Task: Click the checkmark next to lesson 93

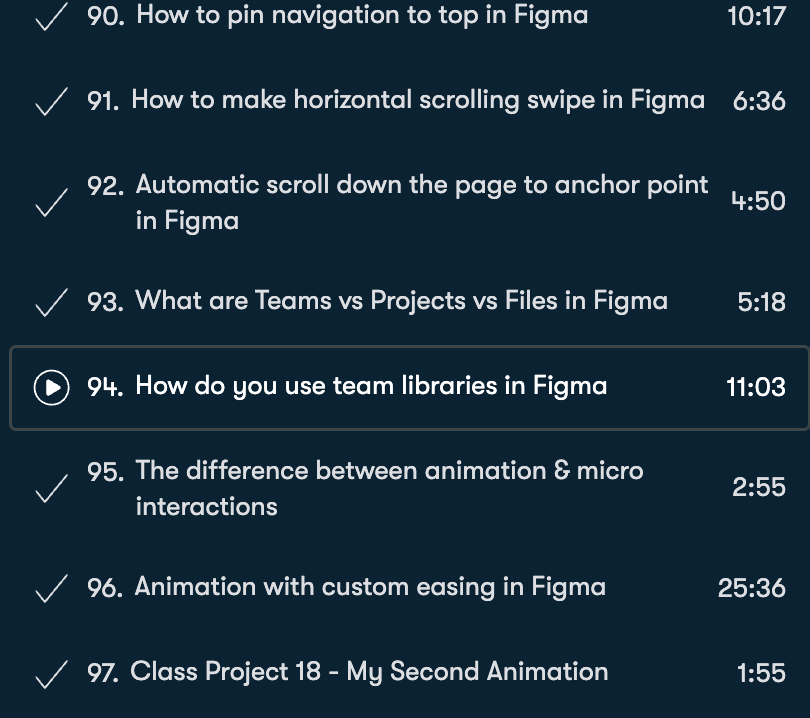Action: tap(51, 303)
